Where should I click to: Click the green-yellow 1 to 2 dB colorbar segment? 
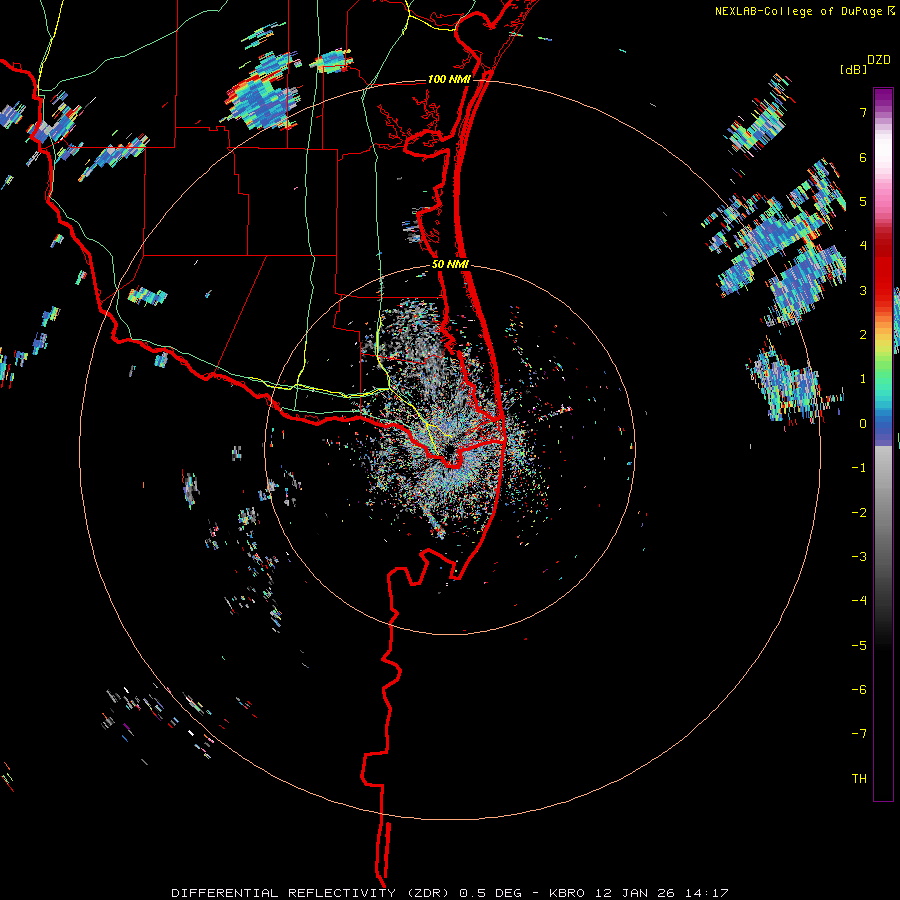[883, 357]
